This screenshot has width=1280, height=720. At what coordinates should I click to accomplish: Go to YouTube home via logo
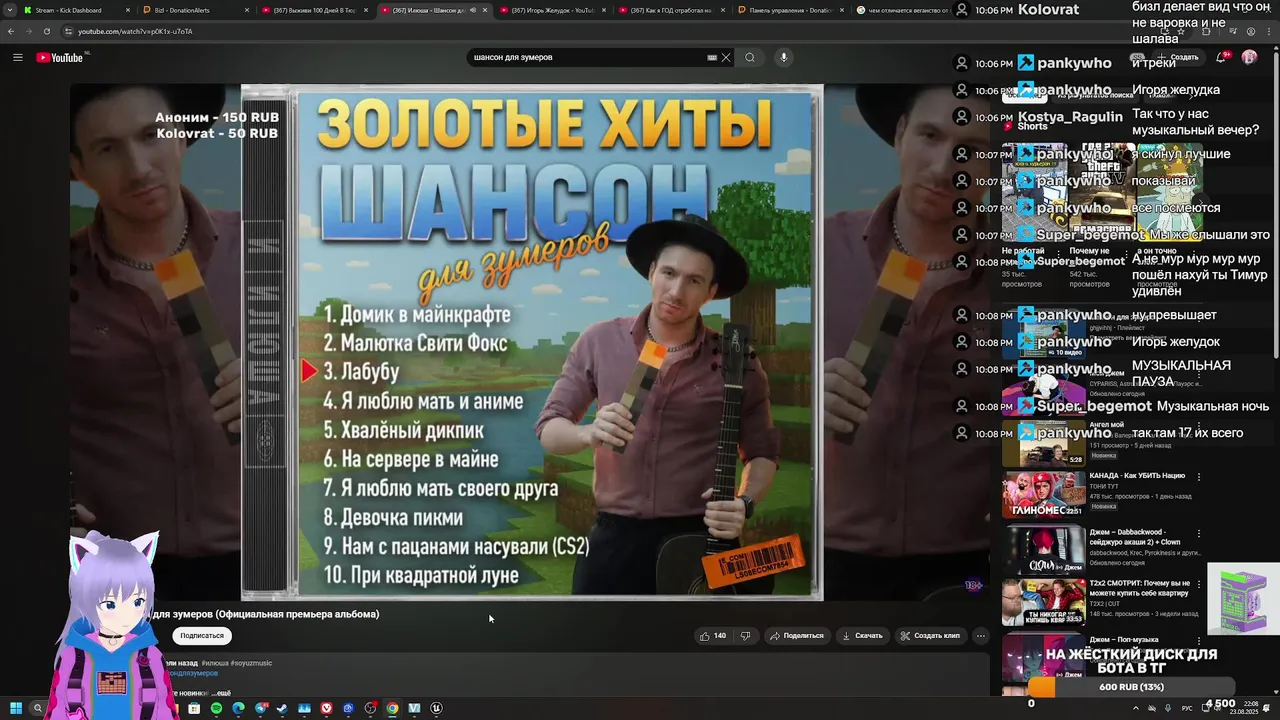point(60,57)
